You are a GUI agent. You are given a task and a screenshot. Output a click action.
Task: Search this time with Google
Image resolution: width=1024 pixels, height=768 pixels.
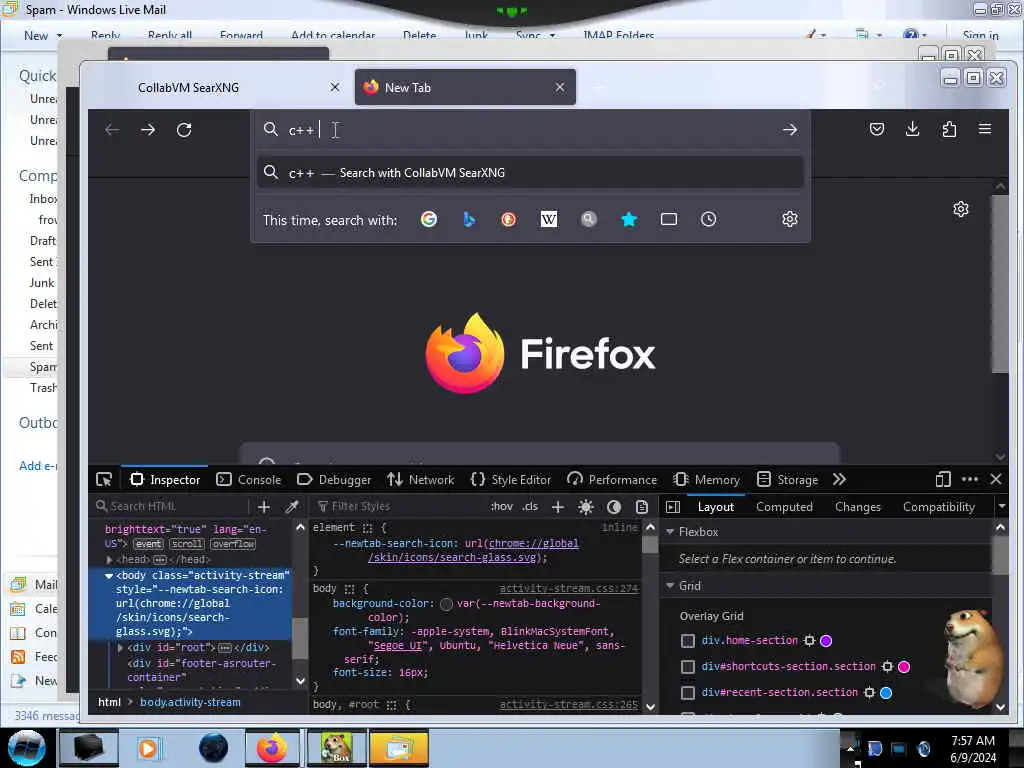pyautogui.click(x=428, y=219)
